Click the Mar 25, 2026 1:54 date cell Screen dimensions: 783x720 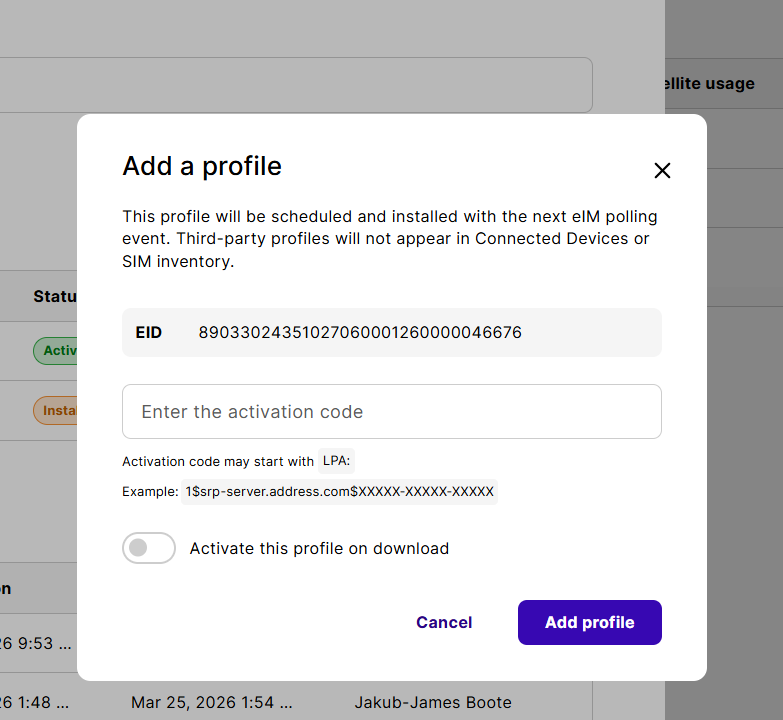point(210,702)
